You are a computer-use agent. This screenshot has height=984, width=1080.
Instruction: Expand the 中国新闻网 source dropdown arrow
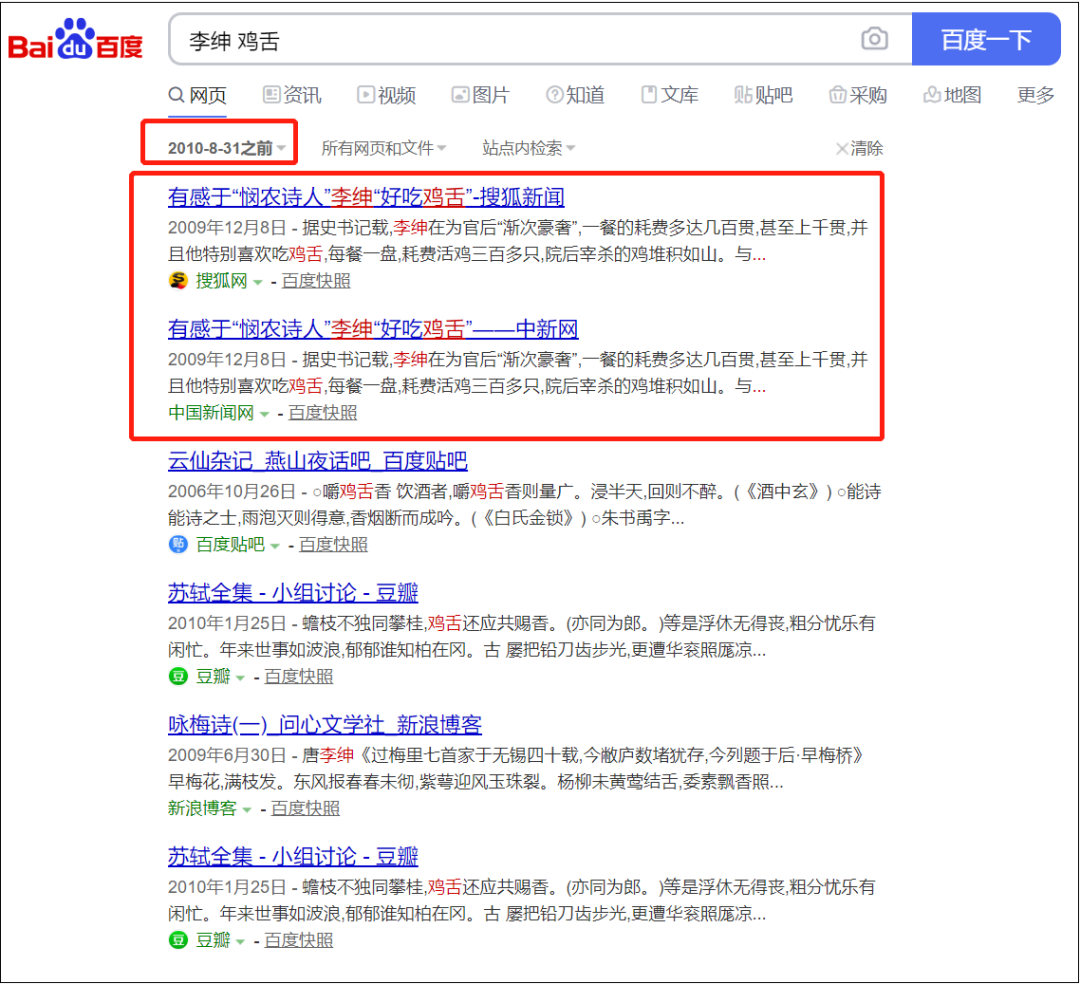click(264, 414)
